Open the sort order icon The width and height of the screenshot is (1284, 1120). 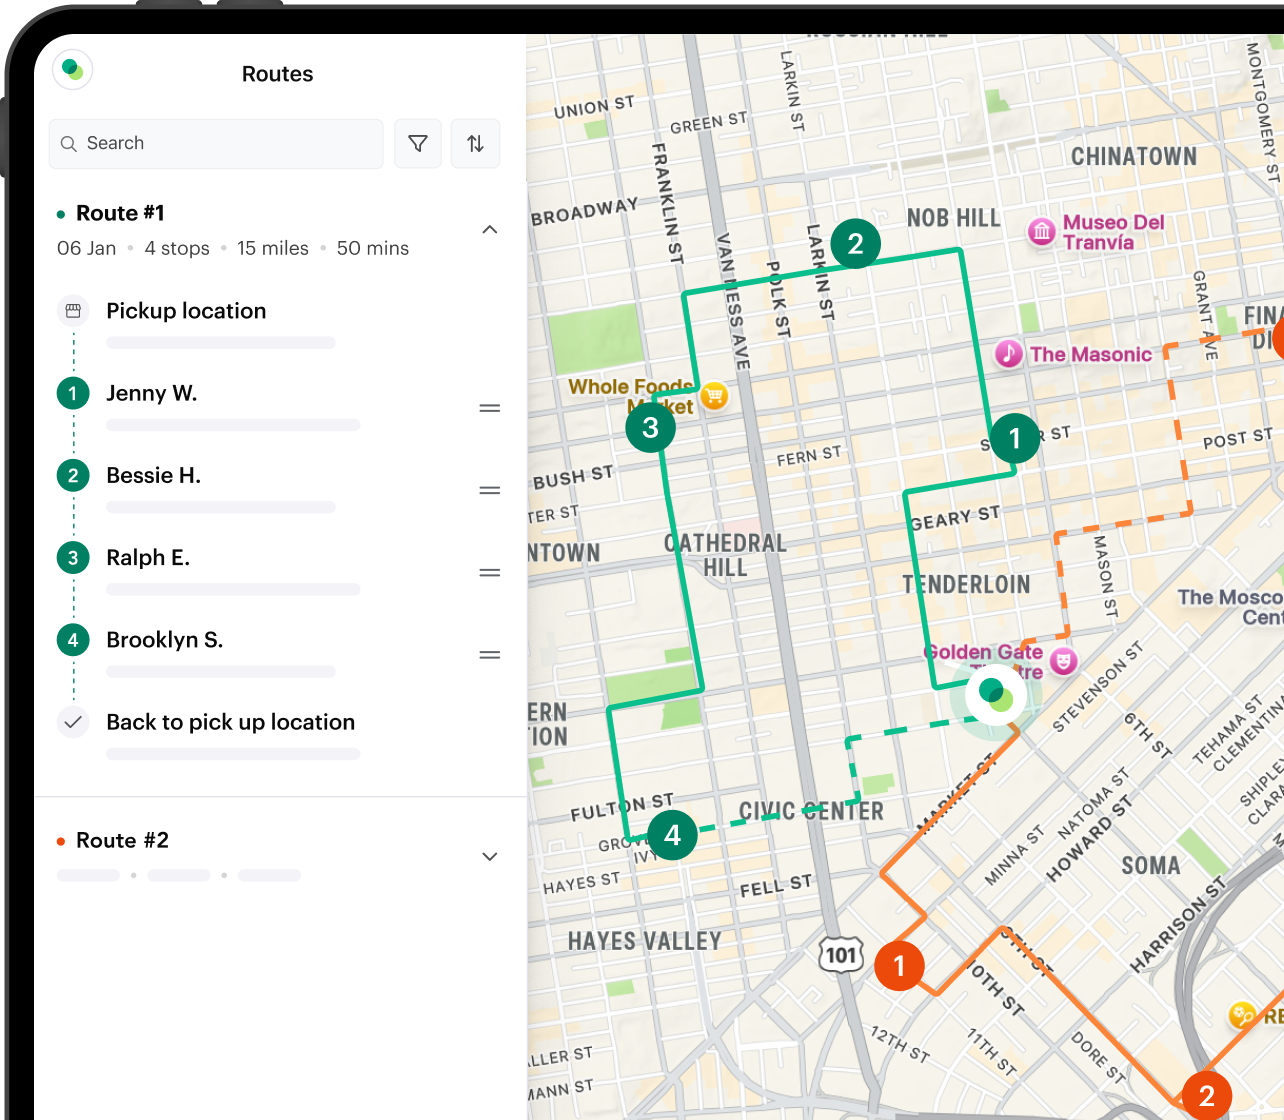[476, 144]
